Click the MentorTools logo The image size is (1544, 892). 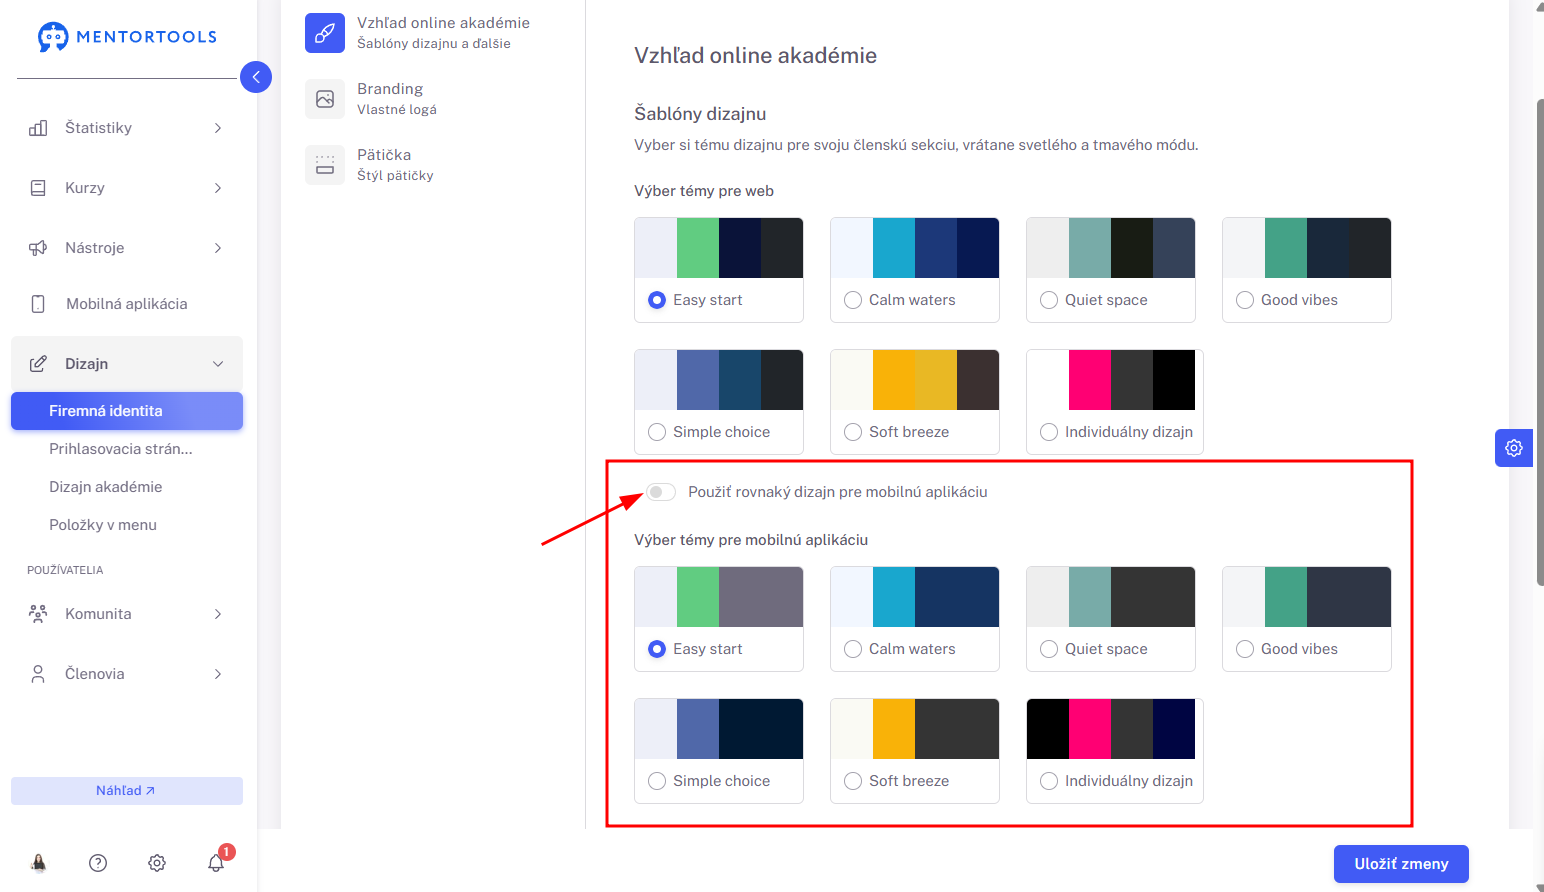click(127, 37)
